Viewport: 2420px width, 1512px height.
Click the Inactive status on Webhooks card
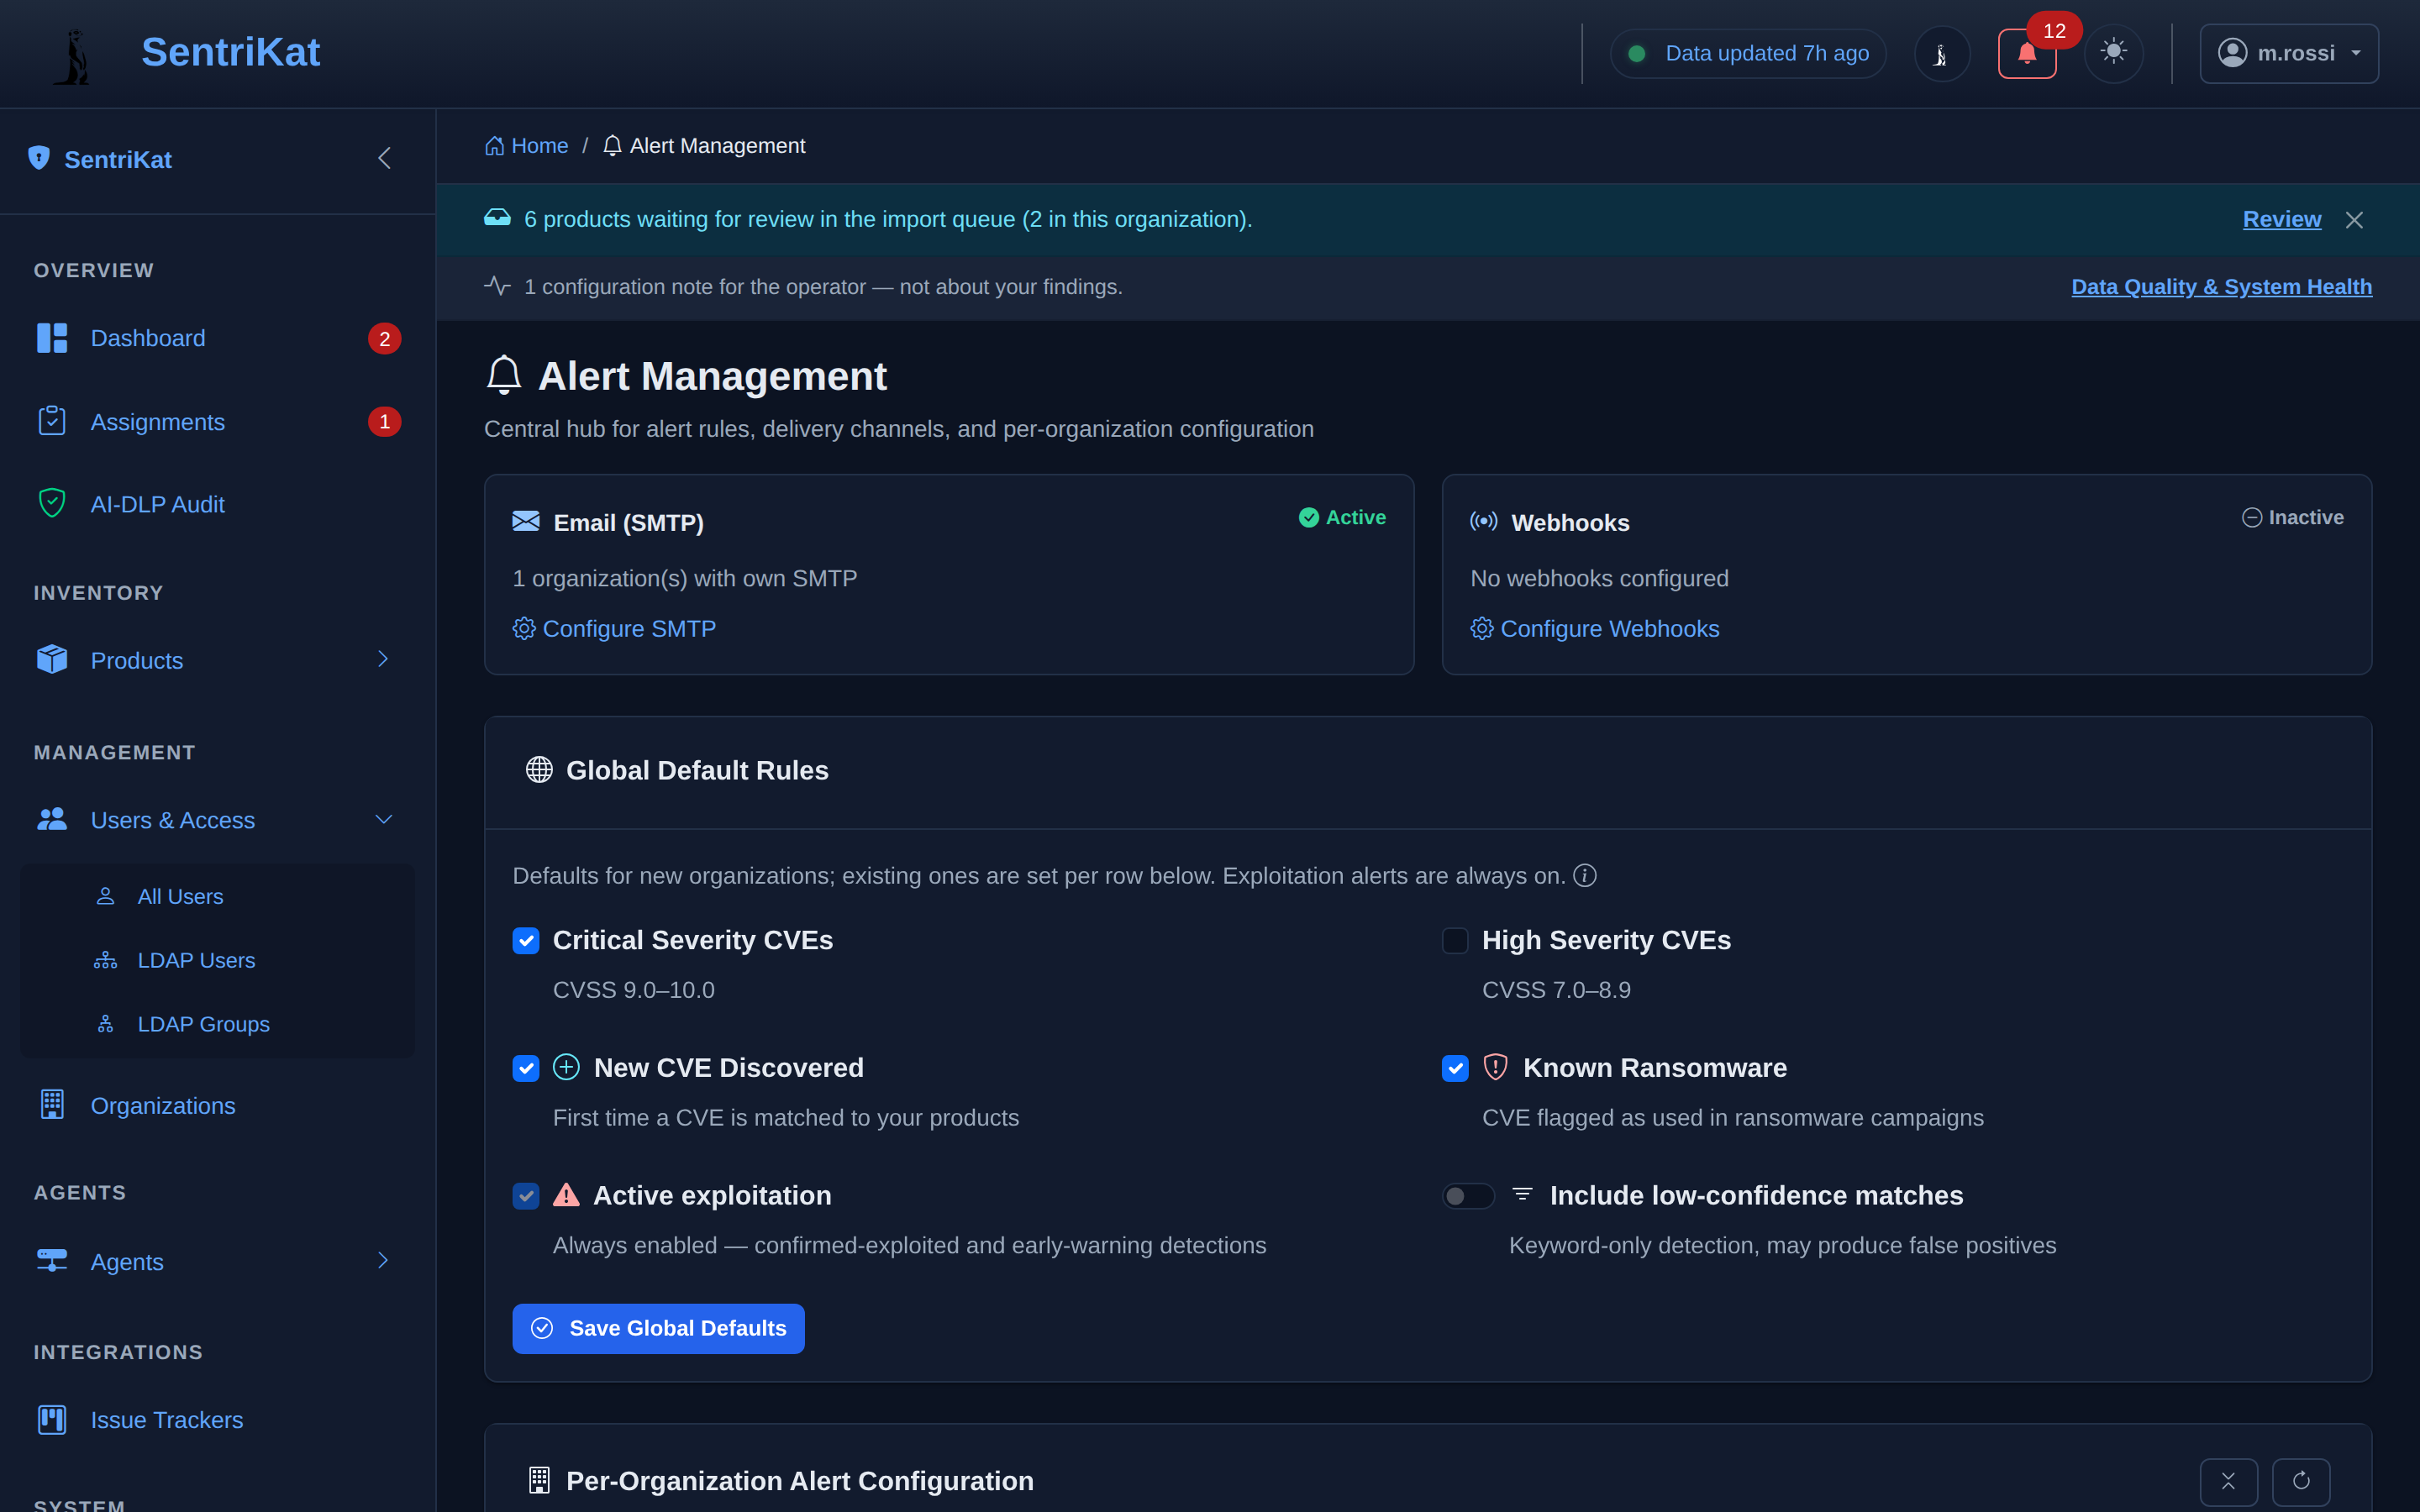click(2292, 517)
